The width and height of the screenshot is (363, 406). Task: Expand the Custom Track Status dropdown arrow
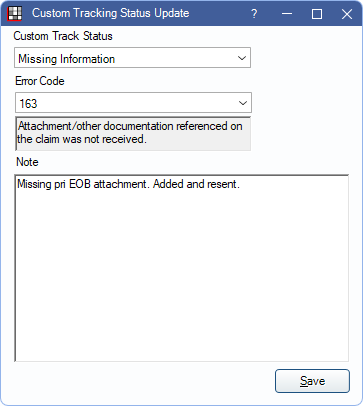[242, 58]
